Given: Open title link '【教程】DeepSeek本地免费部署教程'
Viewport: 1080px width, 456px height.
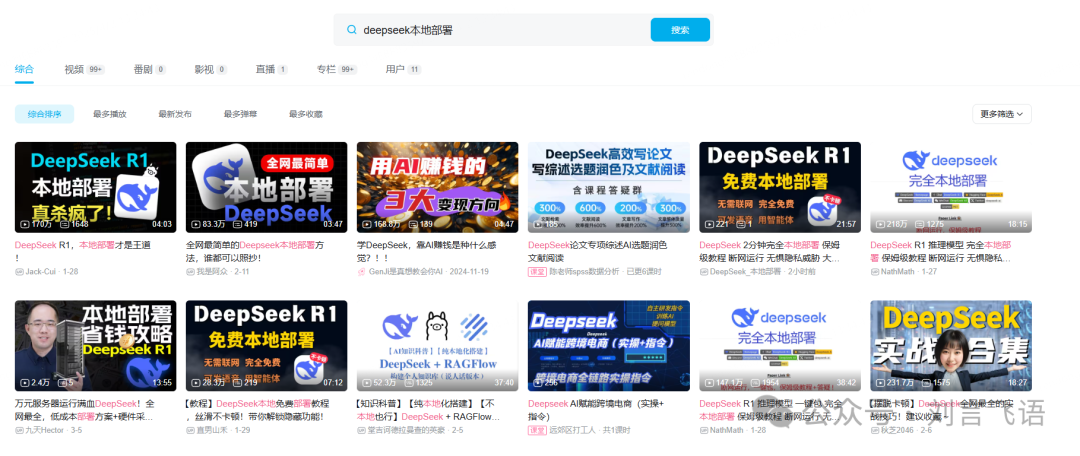Looking at the screenshot, I should [x=258, y=409].
